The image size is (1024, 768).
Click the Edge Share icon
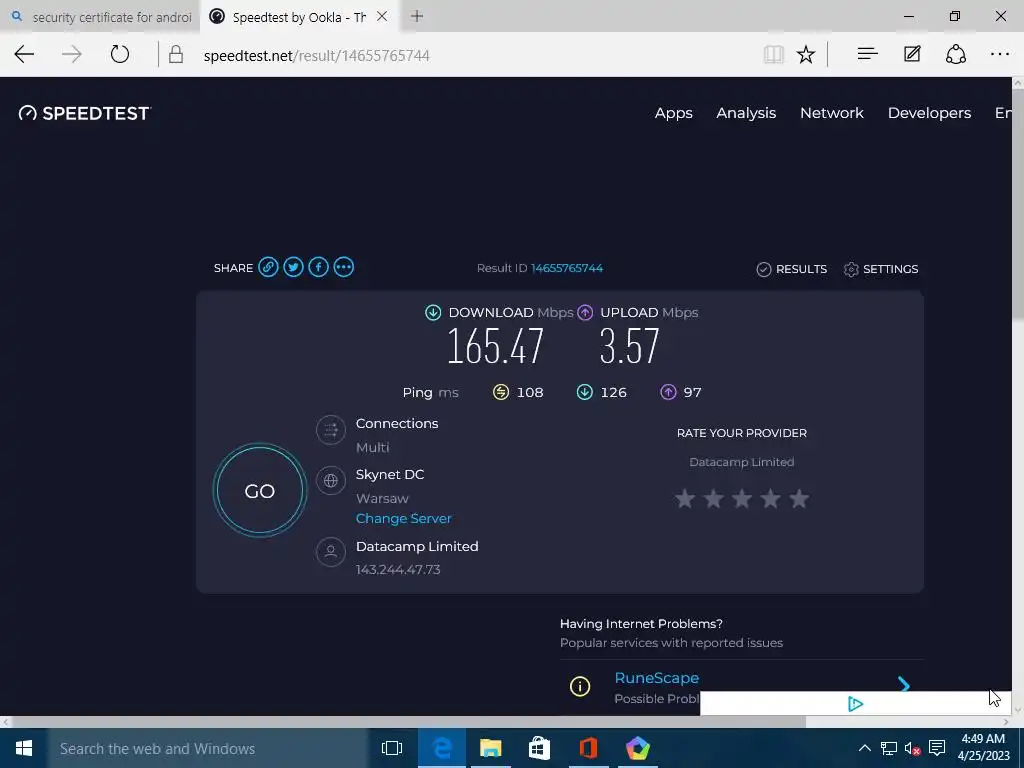[955, 54]
